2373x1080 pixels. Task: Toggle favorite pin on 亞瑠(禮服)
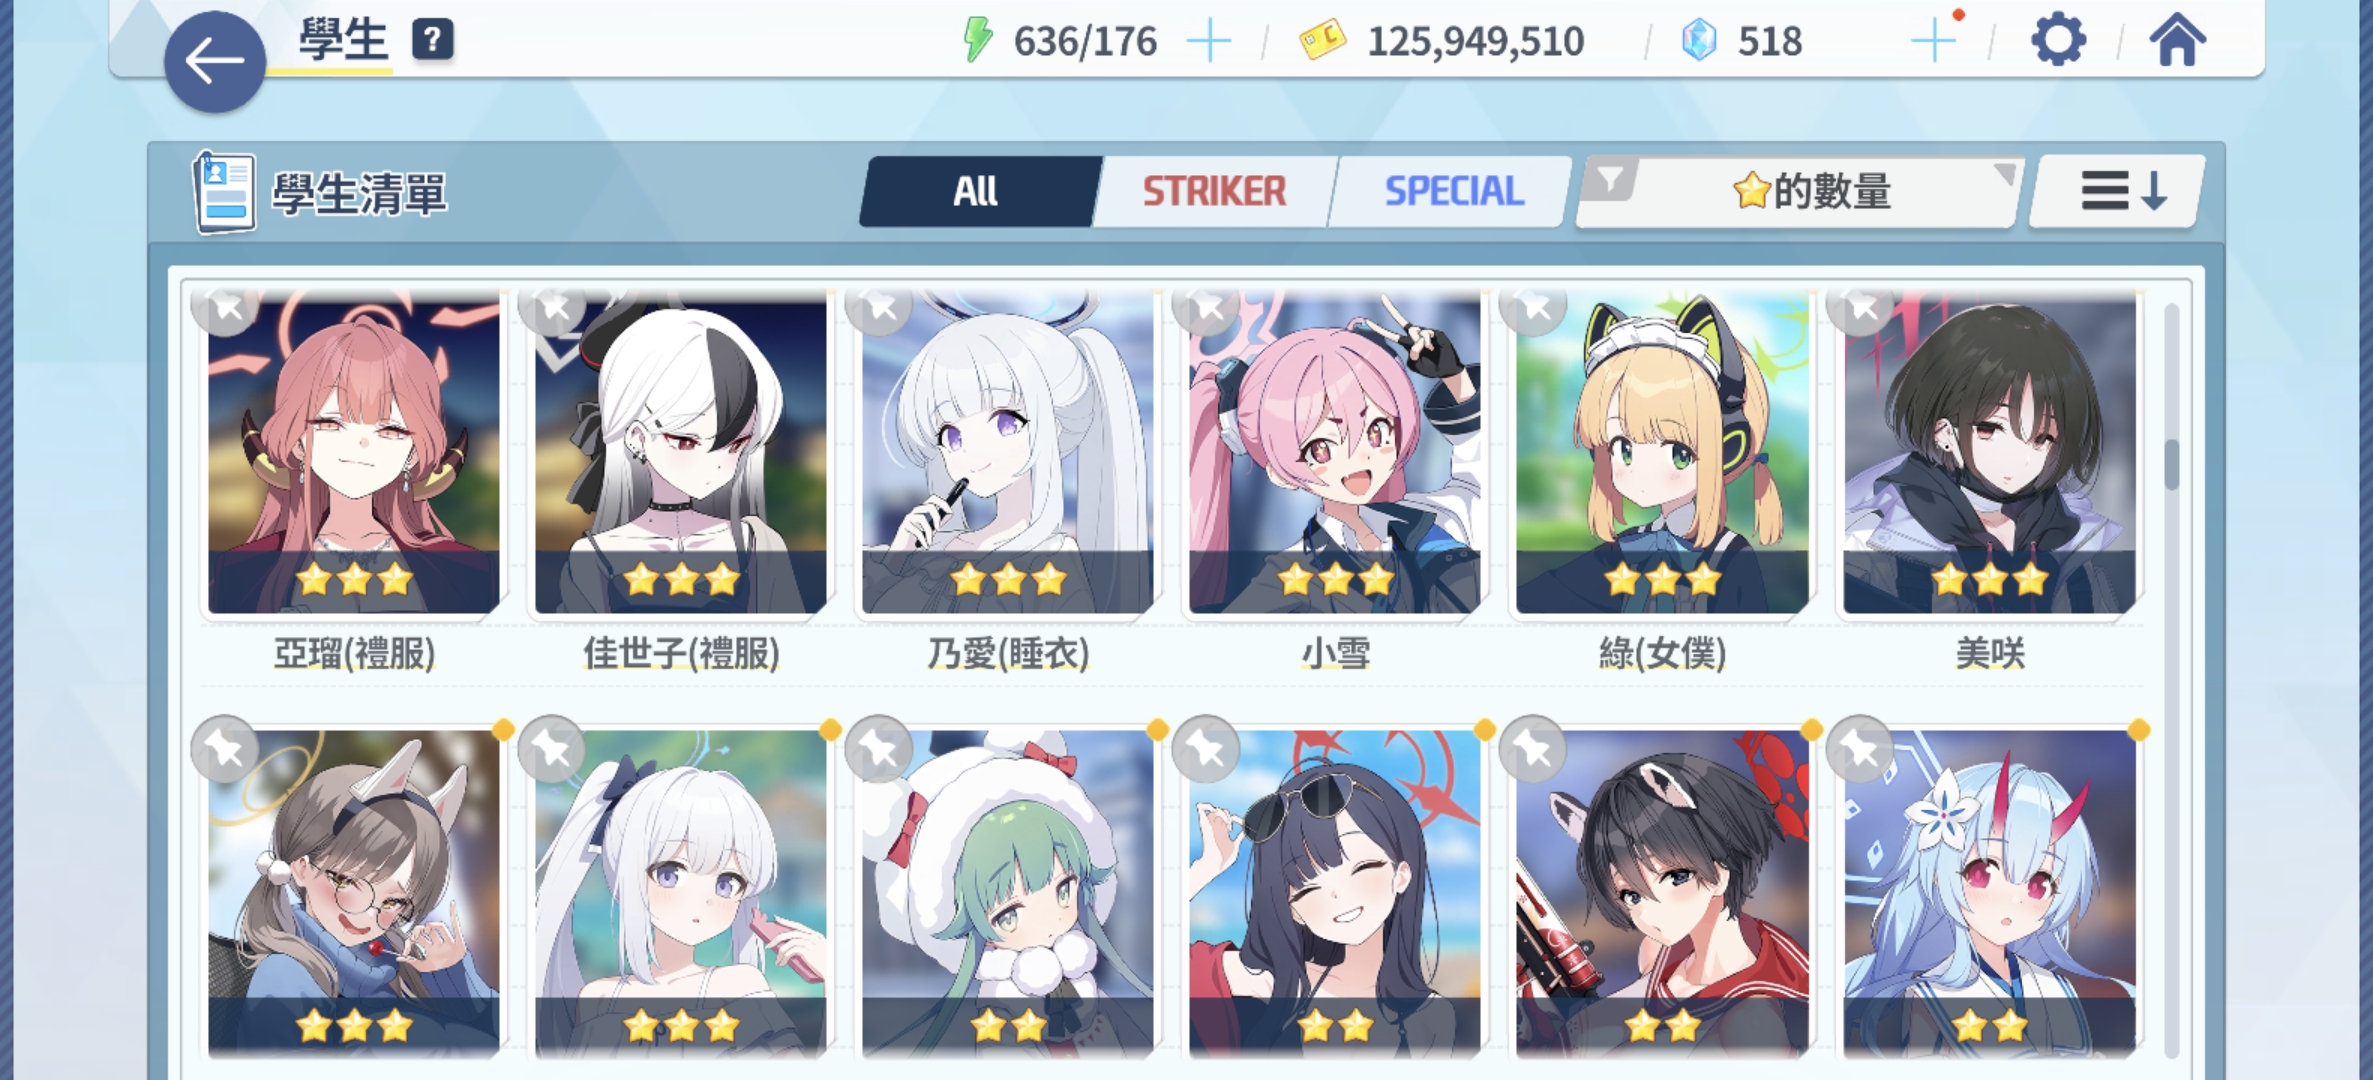(x=226, y=307)
